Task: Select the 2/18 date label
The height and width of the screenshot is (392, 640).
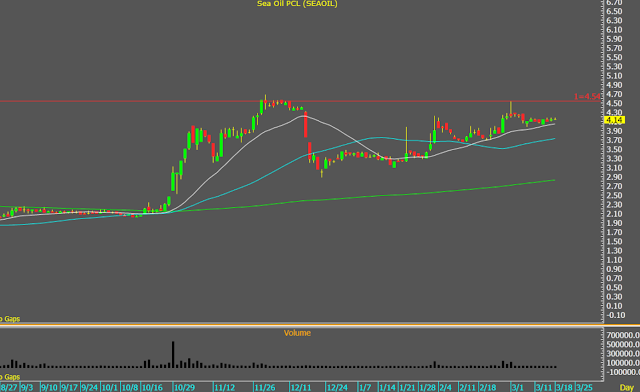Action: [488, 387]
